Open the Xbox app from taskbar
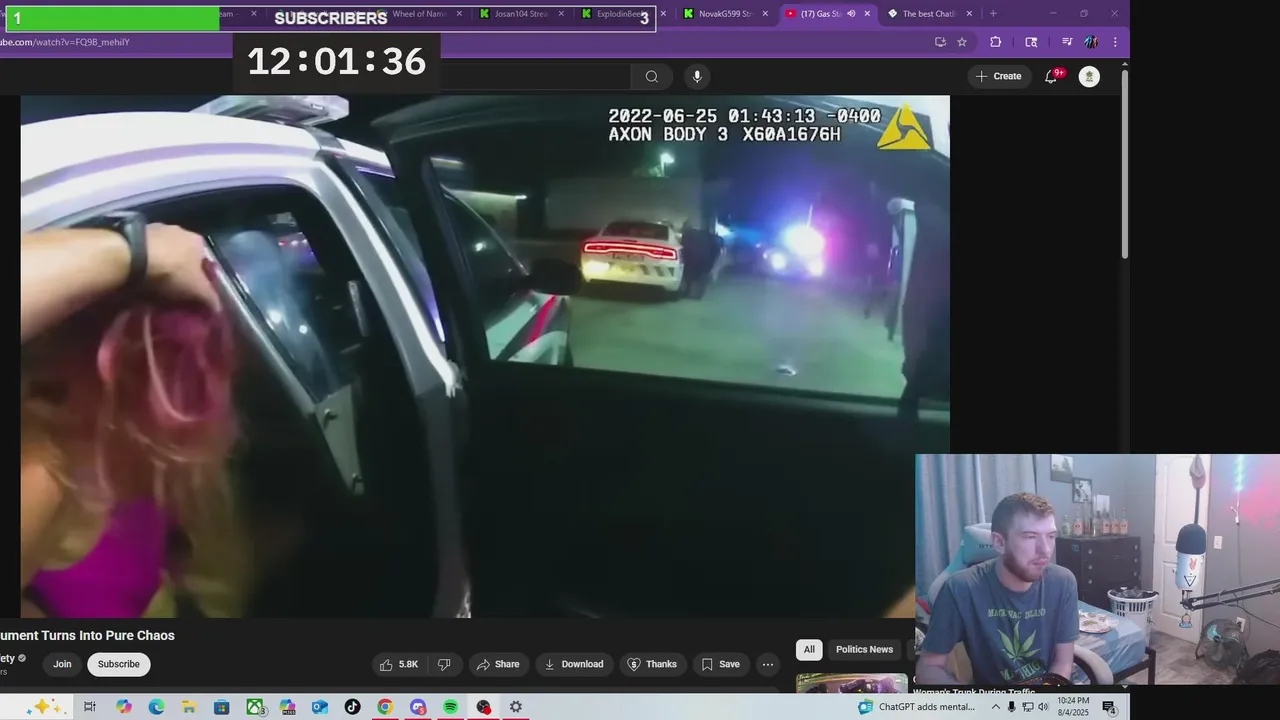This screenshot has height=720, width=1280. tap(255, 707)
